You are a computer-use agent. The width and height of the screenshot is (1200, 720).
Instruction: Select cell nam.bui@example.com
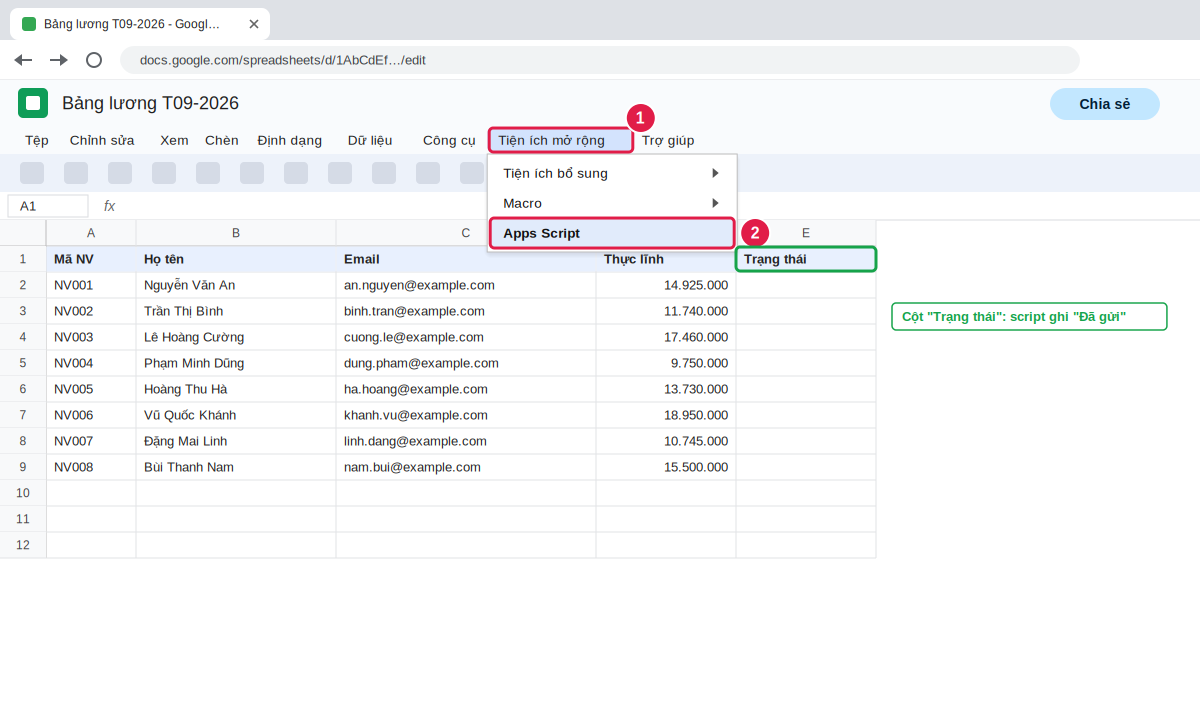pyautogui.click(x=466, y=467)
